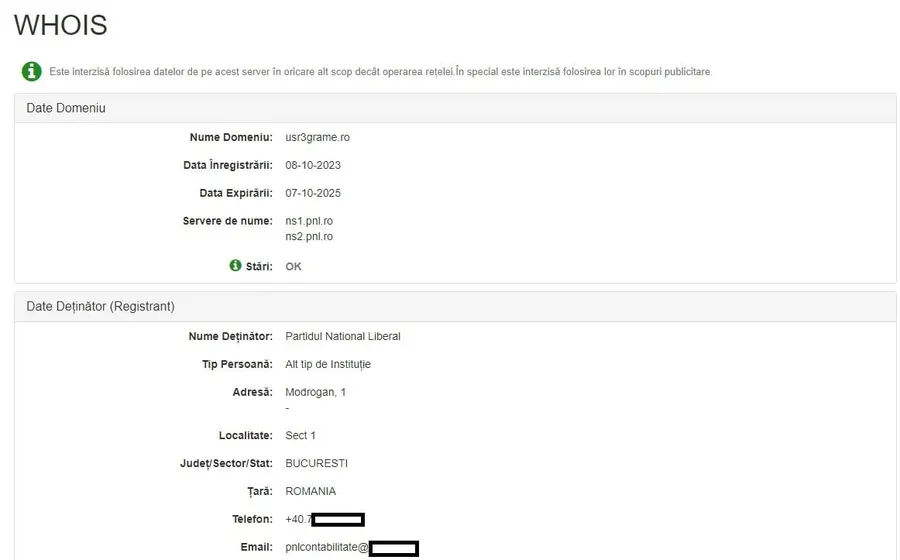Screen dimensions: 900x560
Task: Click the Sect 1 locality value
Action: [x=300, y=435]
